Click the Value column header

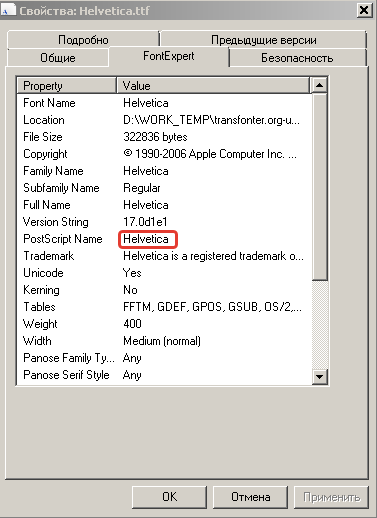pyautogui.click(x=213, y=86)
